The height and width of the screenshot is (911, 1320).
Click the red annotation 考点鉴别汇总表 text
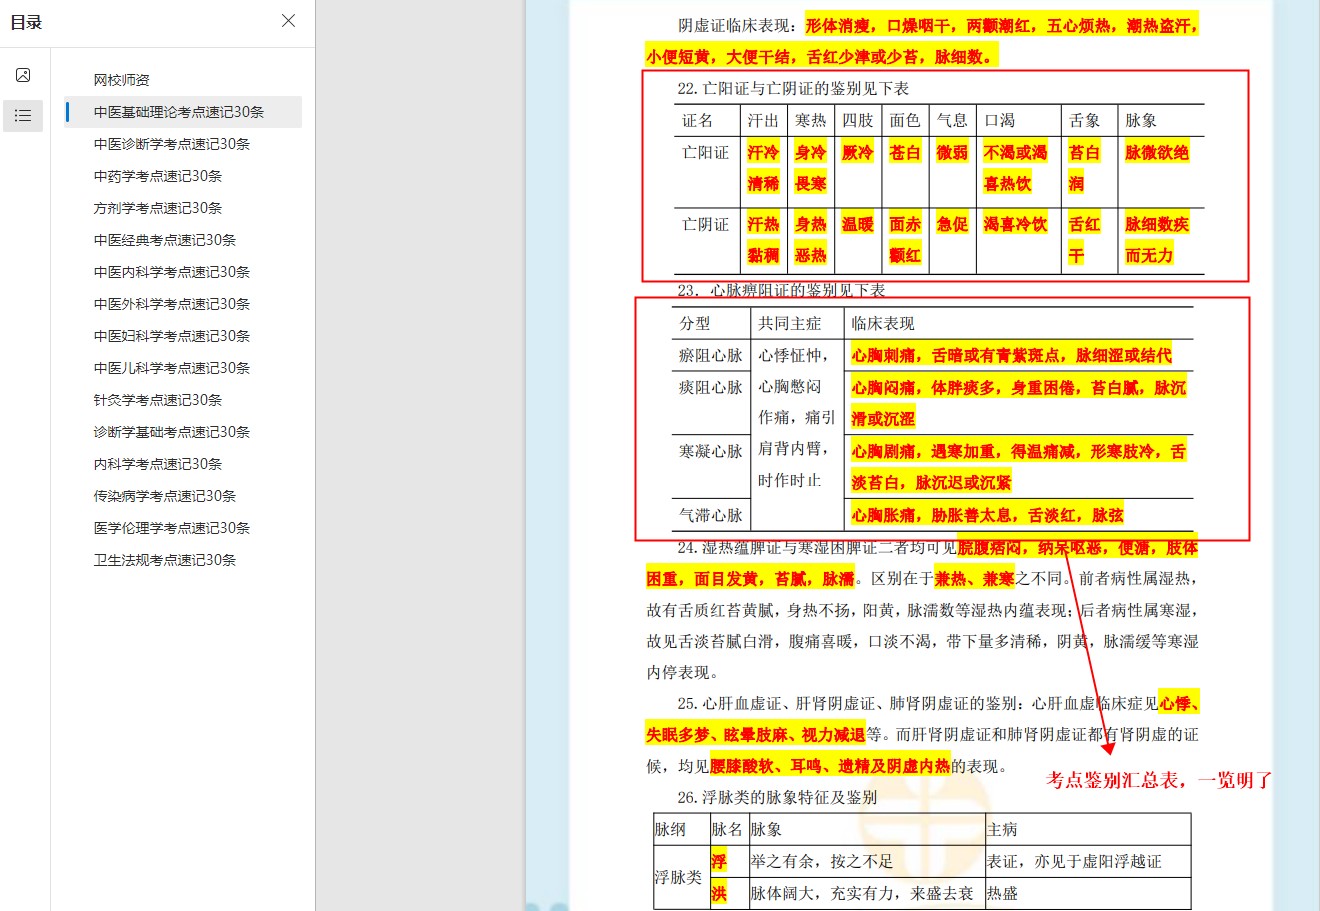[1158, 780]
